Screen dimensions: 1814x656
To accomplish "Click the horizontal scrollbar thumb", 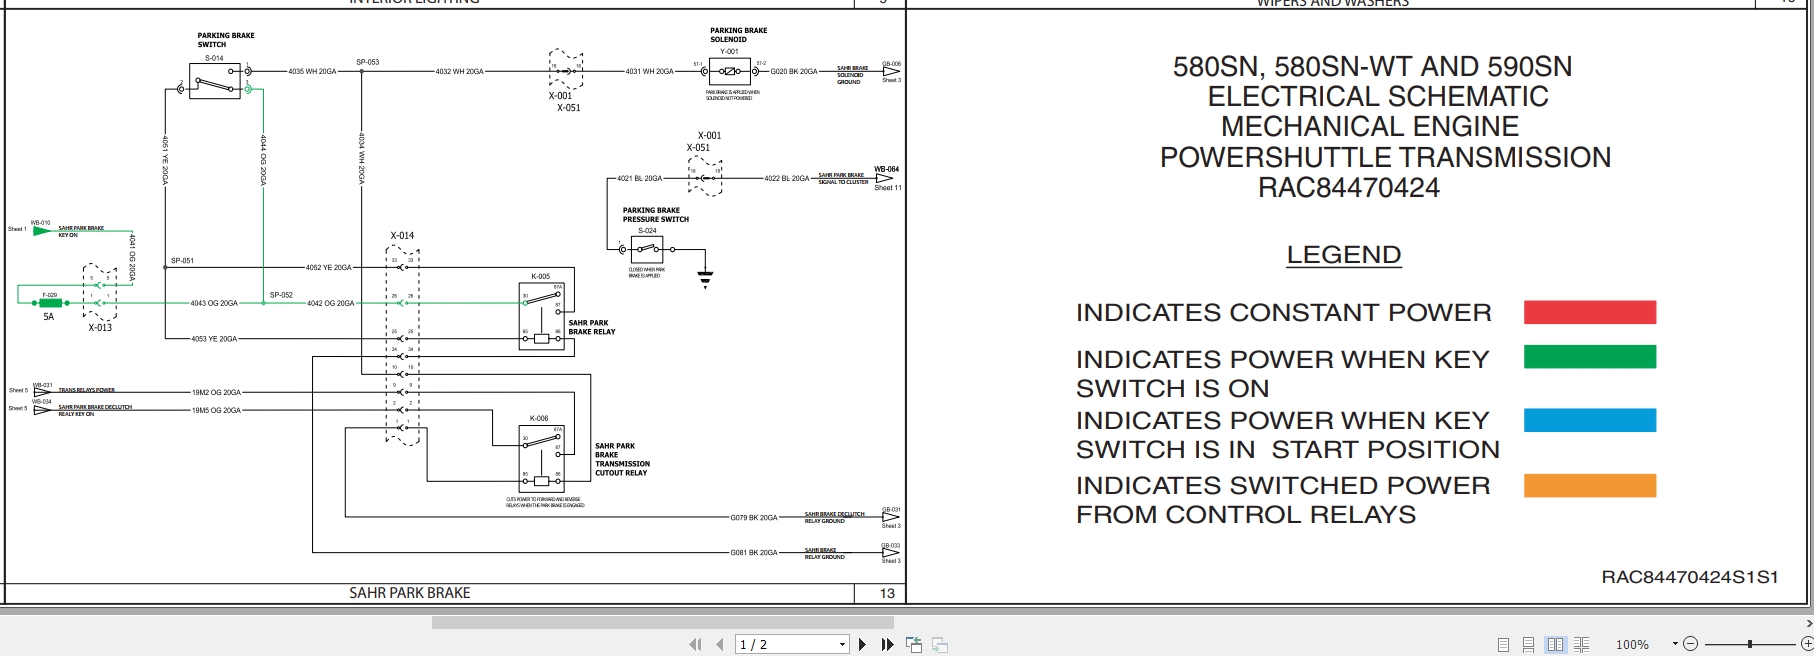I will (662, 622).
